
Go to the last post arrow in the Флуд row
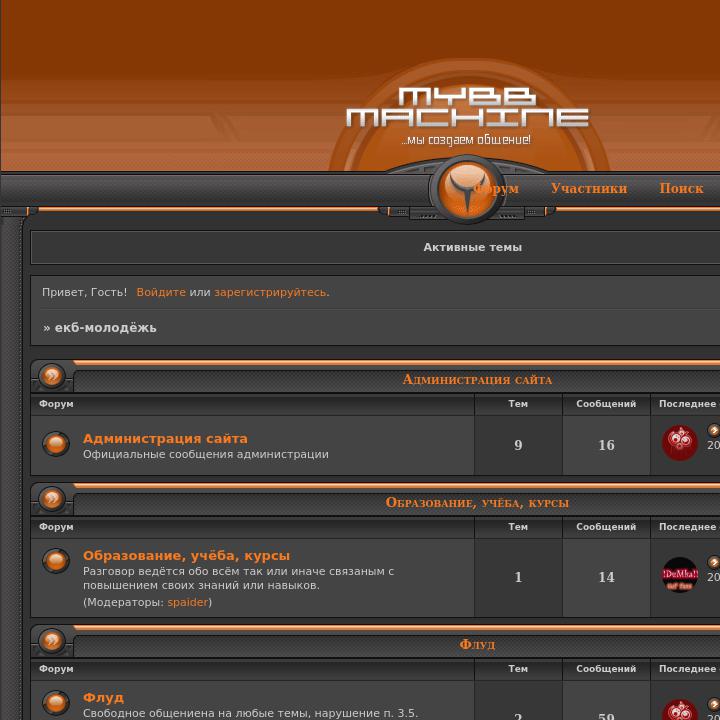(714, 703)
